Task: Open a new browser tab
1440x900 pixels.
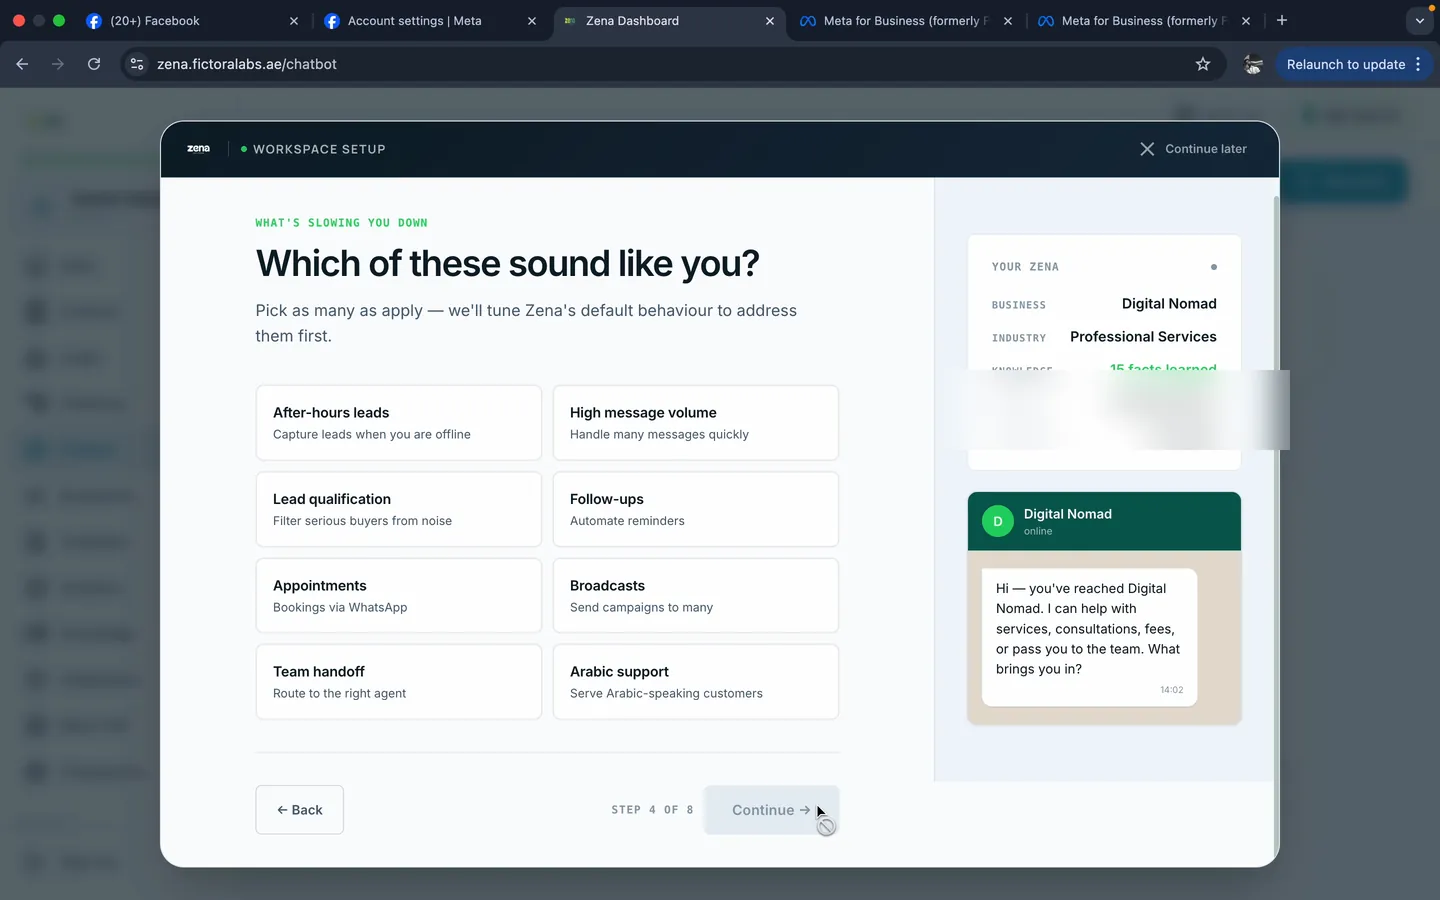Action: click(1282, 21)
